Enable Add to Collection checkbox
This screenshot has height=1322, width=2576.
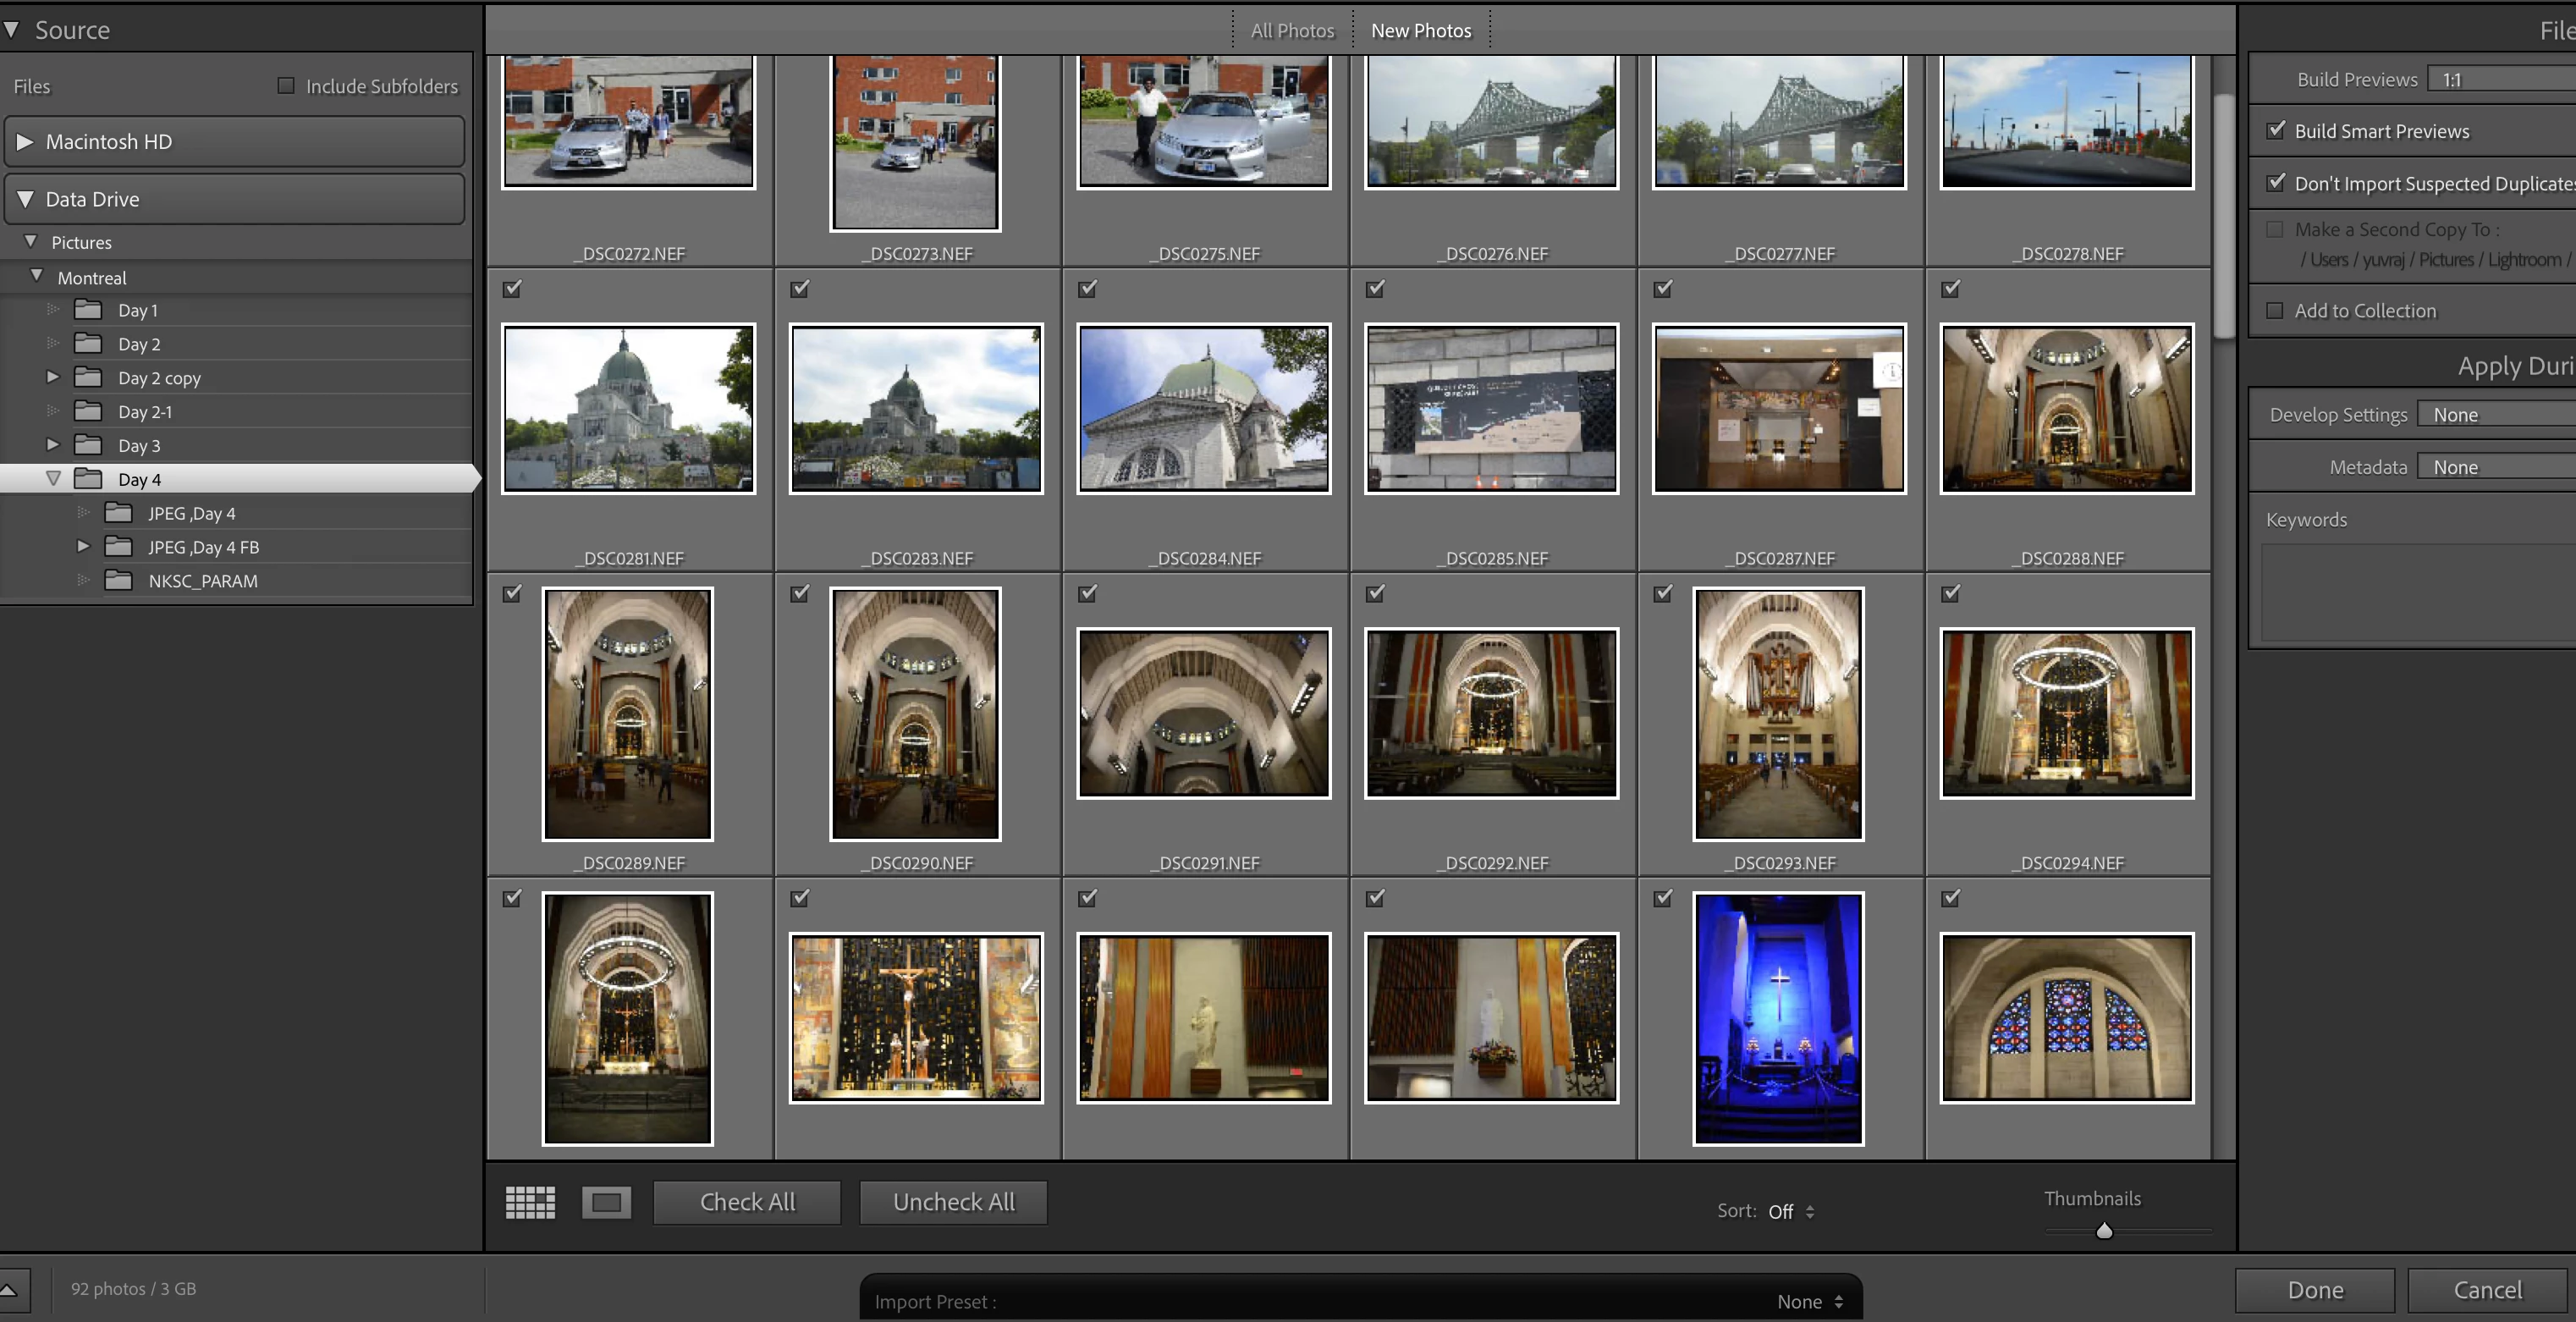click(2275, 310)
